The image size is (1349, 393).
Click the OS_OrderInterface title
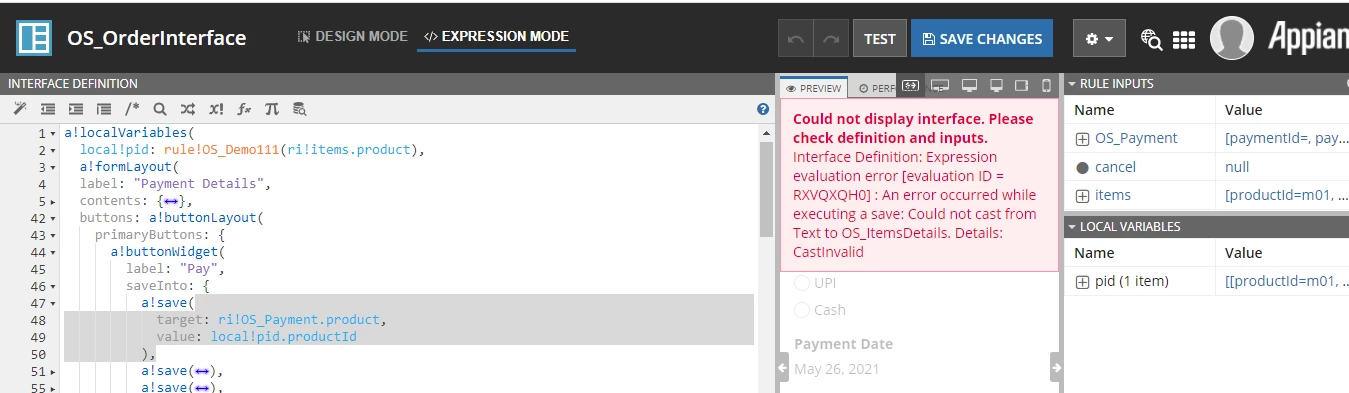[156, 39]
